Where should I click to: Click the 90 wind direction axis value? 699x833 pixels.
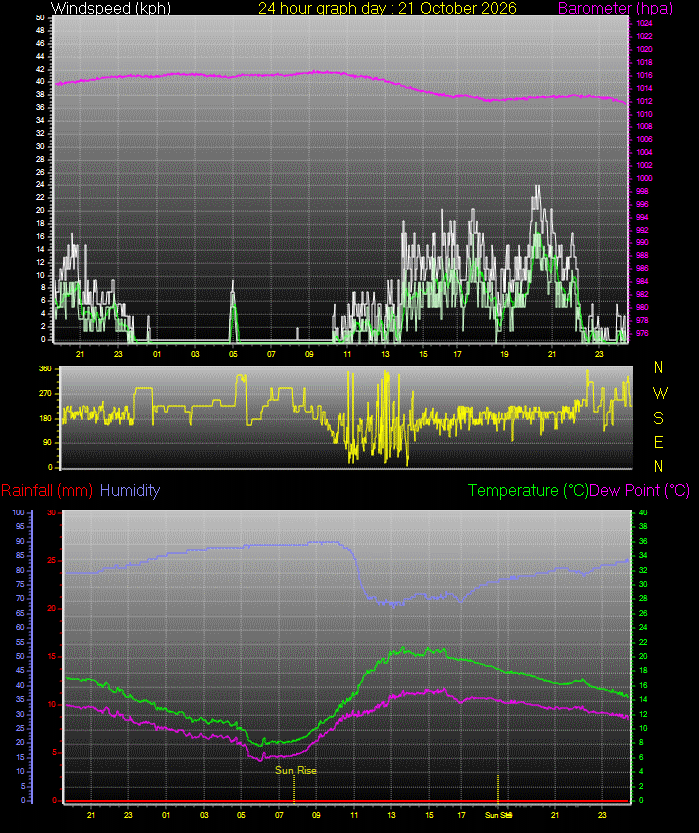coord(48,443)
